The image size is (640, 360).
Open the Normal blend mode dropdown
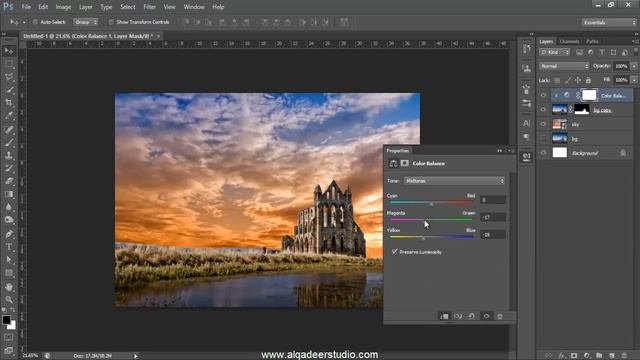564,66
